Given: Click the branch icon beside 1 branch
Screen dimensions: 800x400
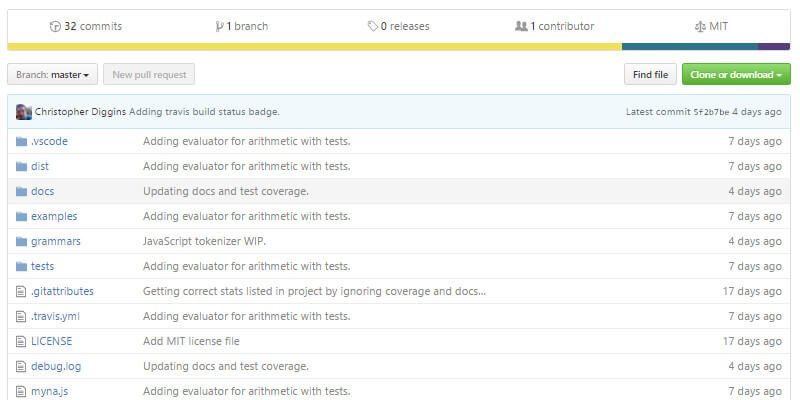Looking at the screenshot, I should coord(219,26).
